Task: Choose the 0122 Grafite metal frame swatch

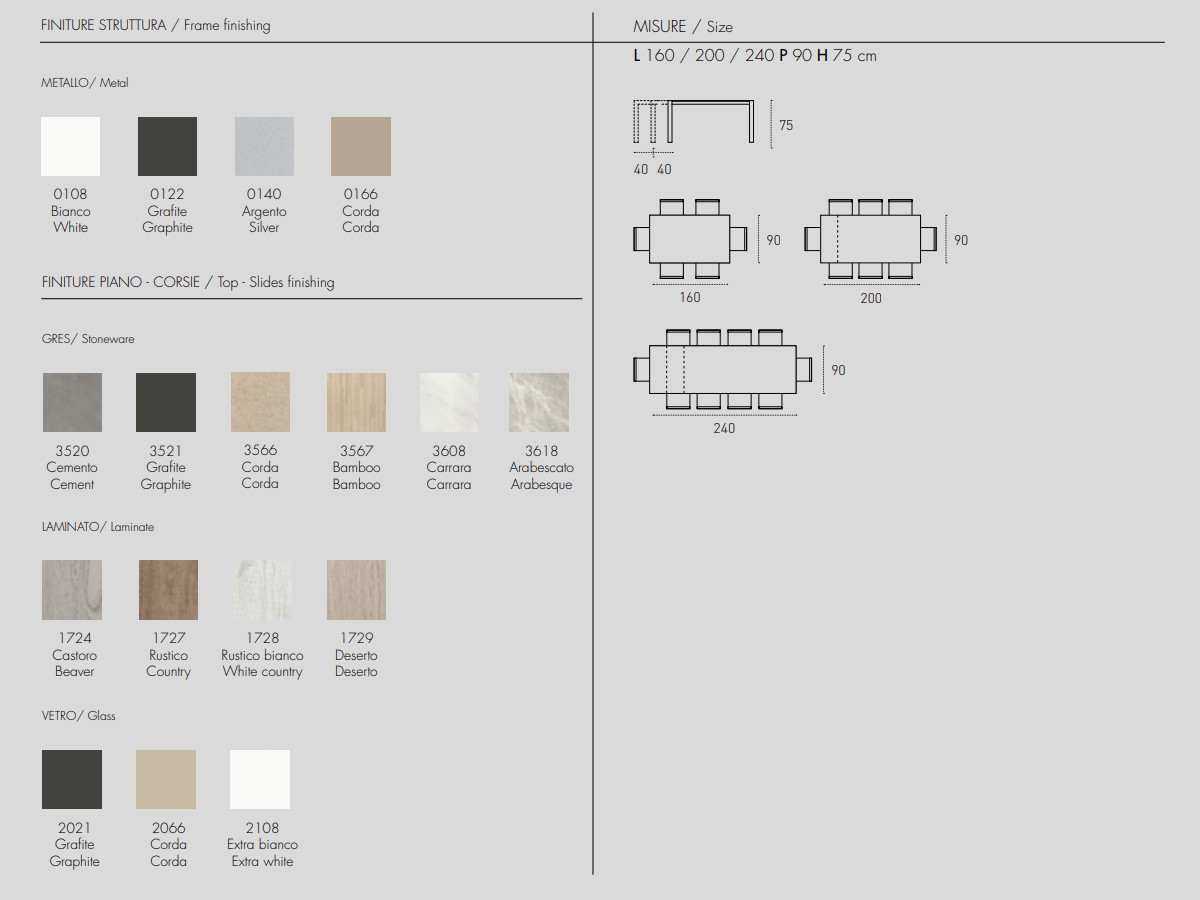Action: [x=167, y=147]
